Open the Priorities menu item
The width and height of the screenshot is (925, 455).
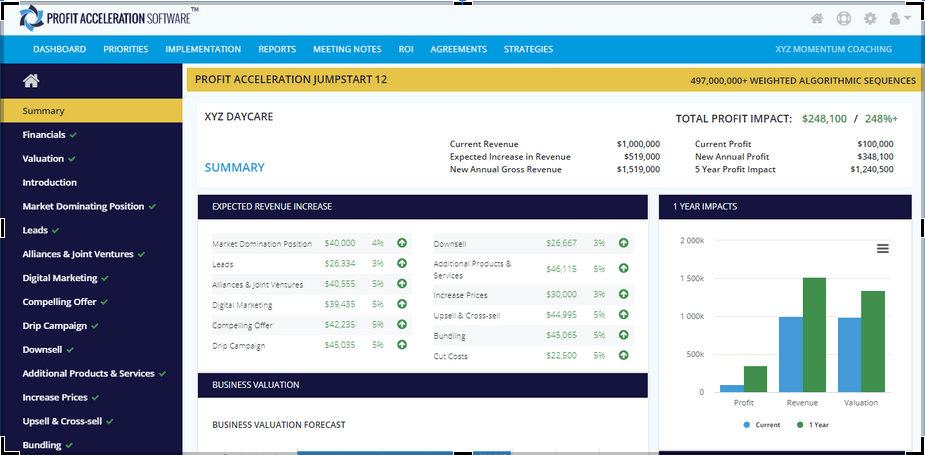tap(126, 50)
